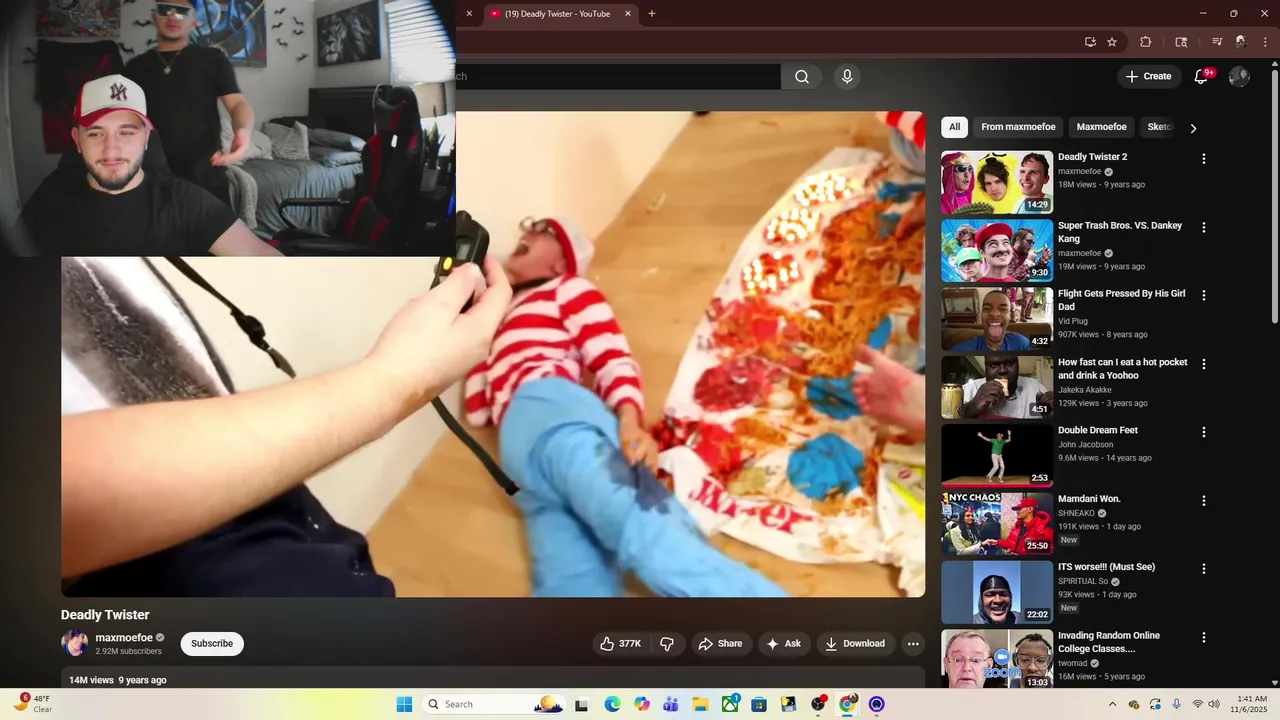Like the video (377K thumbs up)
1280x720 pixels.
[620, 644]
